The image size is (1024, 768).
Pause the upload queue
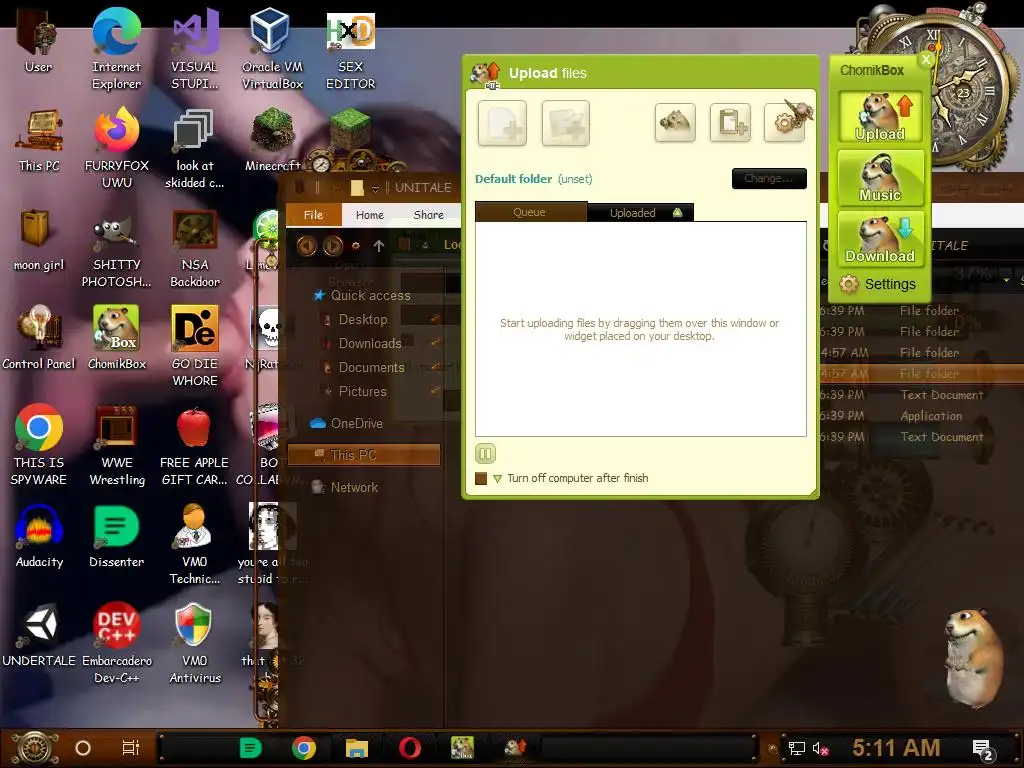click(x=485, y=453)
